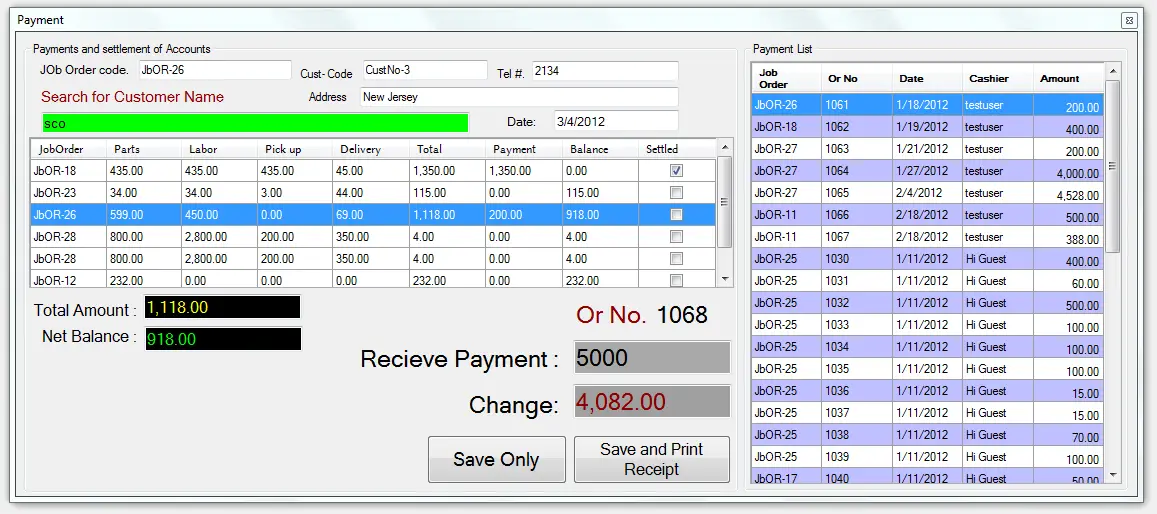
Task: Click Save Only button
Action: tap(497, 459)
